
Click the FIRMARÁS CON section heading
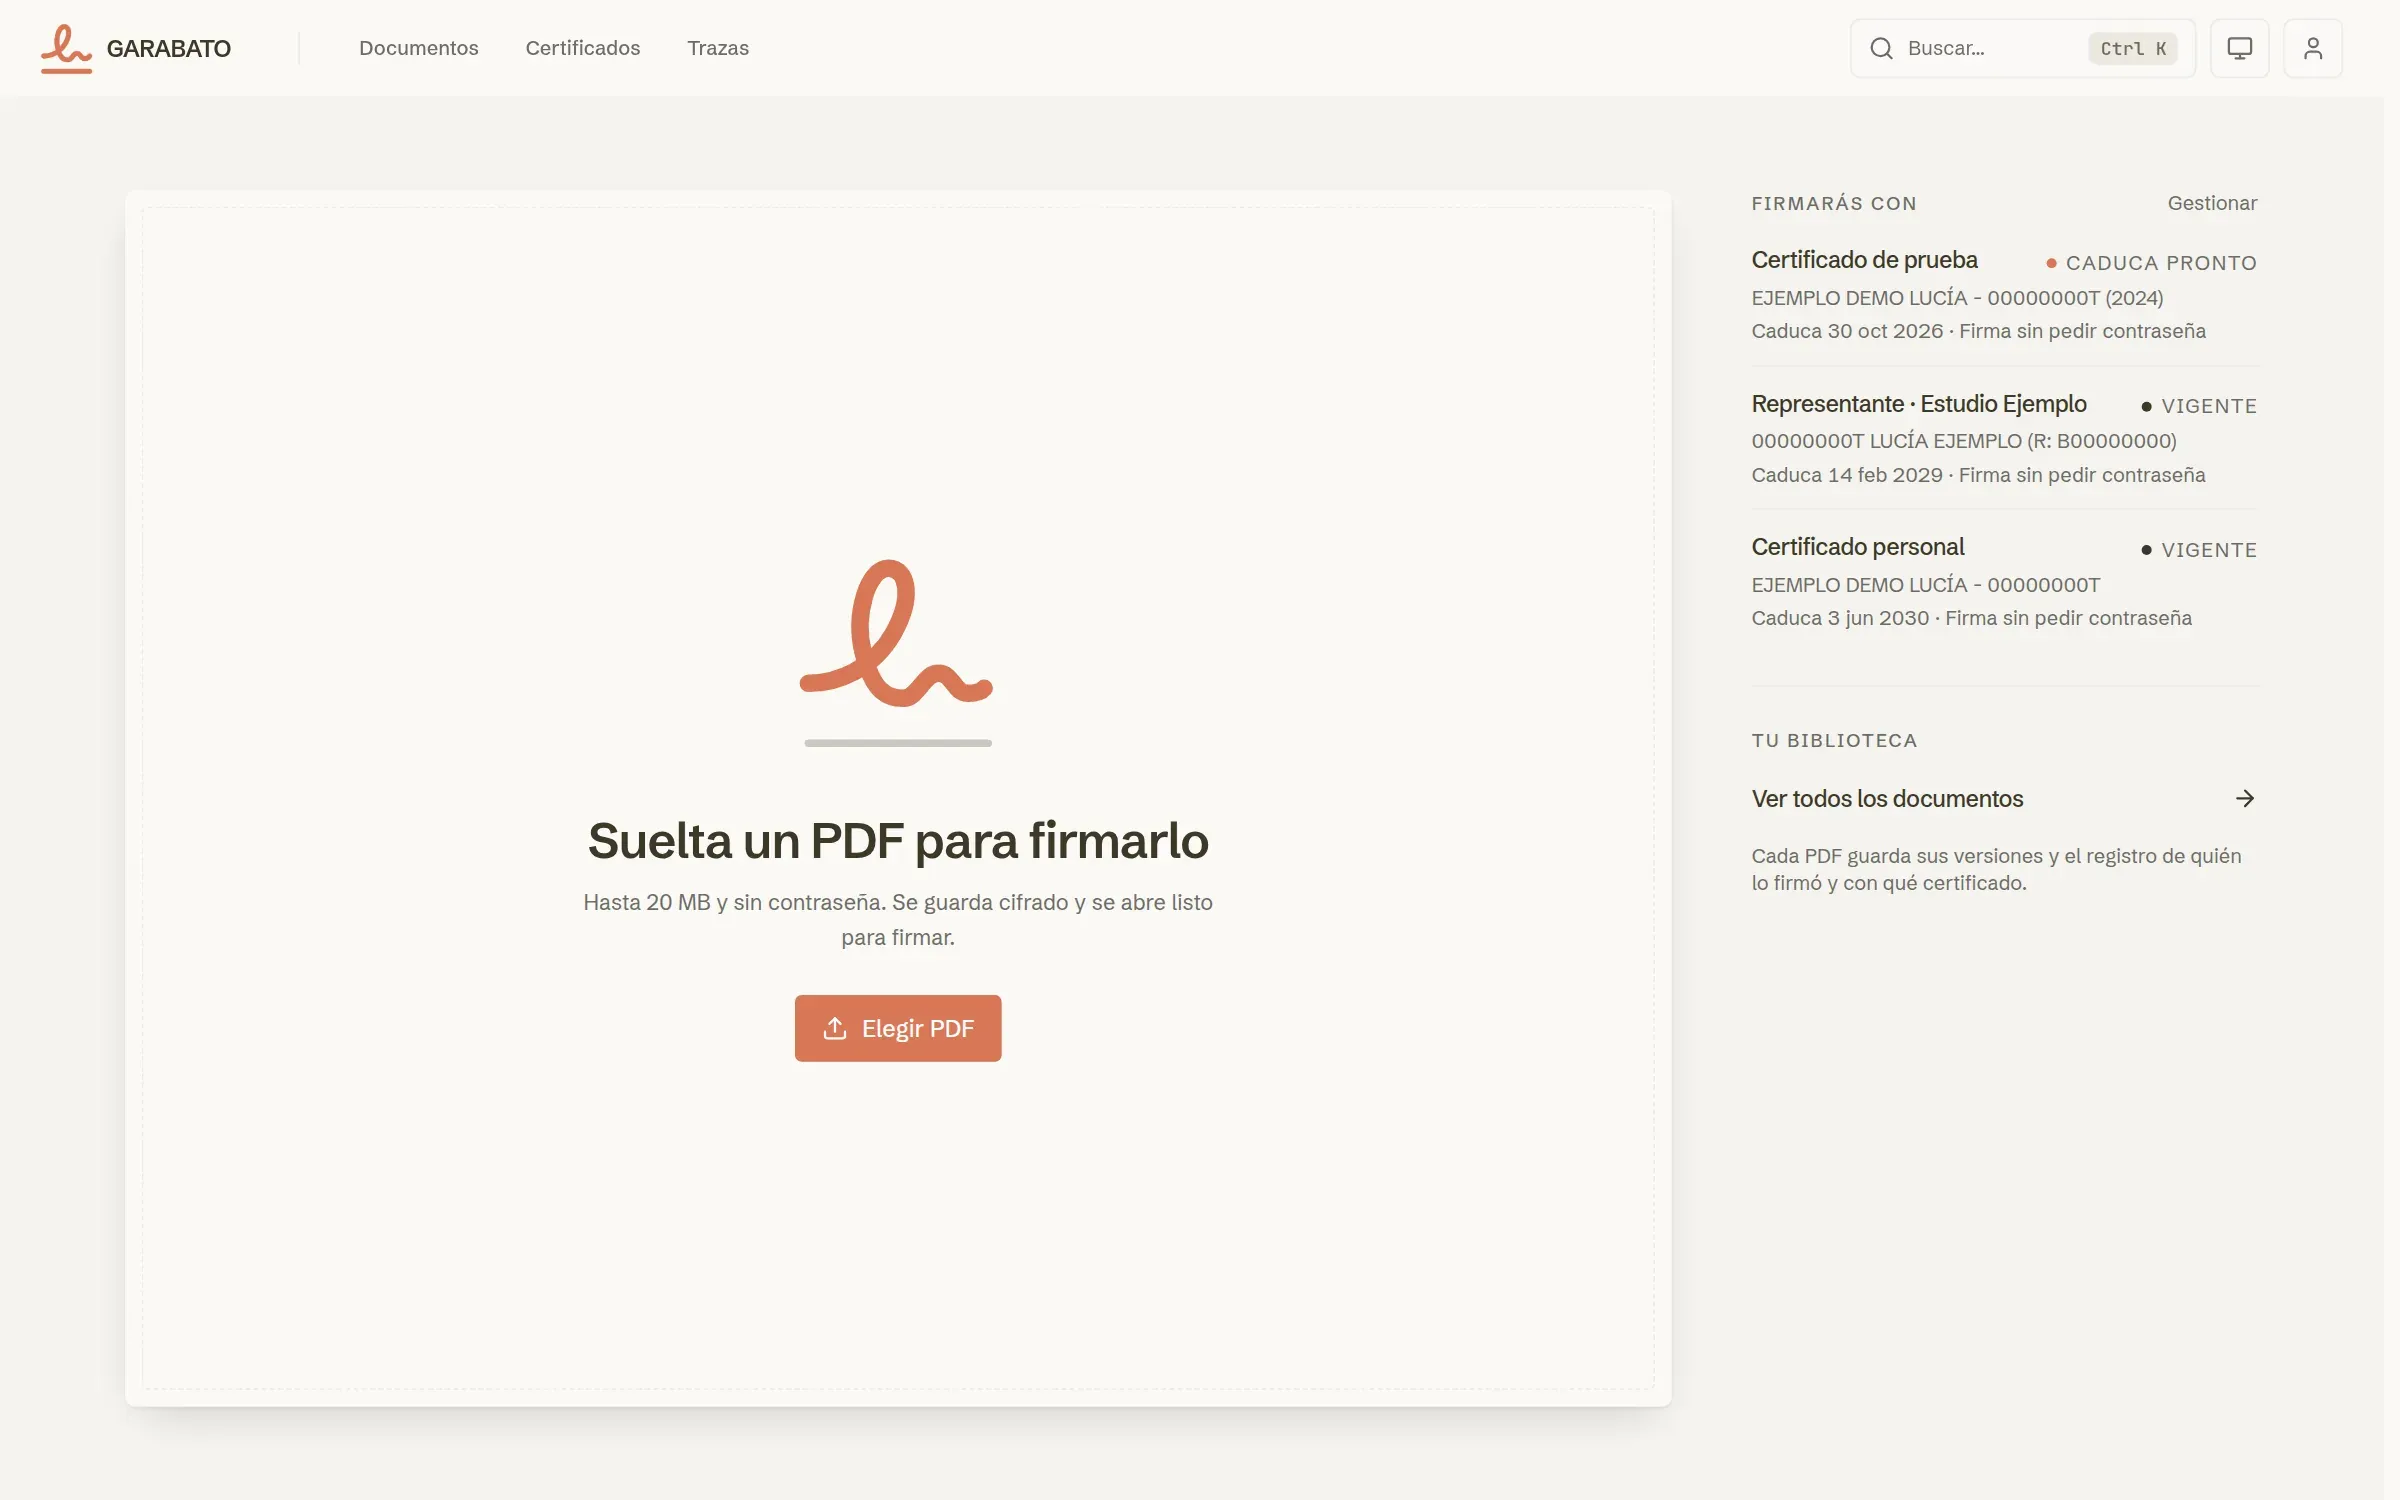[1834, 203]
